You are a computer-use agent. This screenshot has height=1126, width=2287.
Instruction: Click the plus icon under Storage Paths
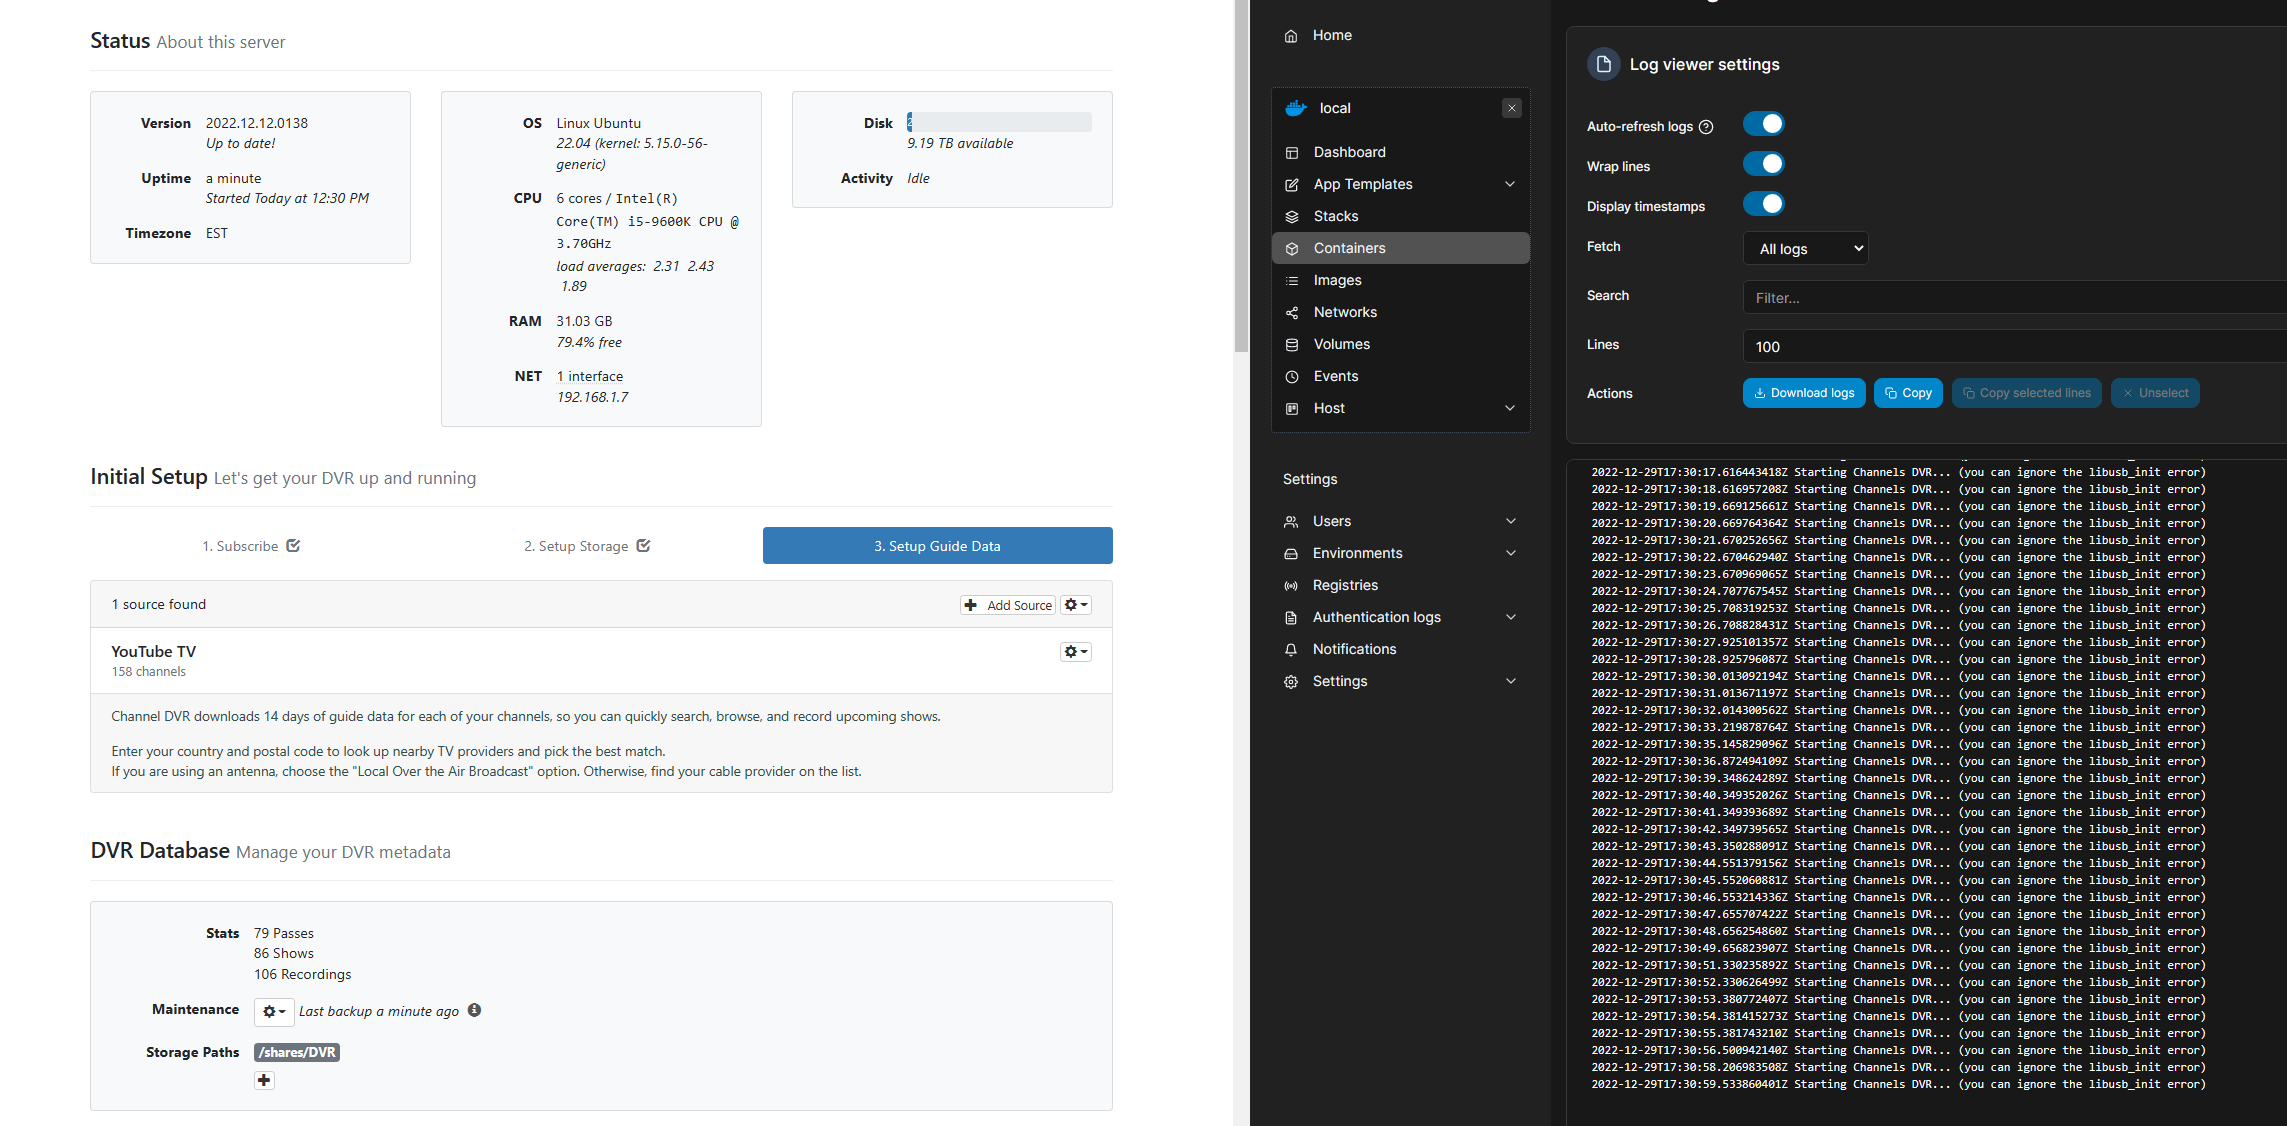click(x=264, y=1080)
